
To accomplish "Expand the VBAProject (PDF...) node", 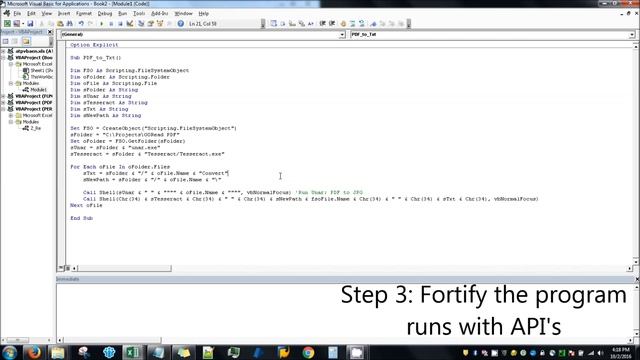I will click(x=4, y=103).
